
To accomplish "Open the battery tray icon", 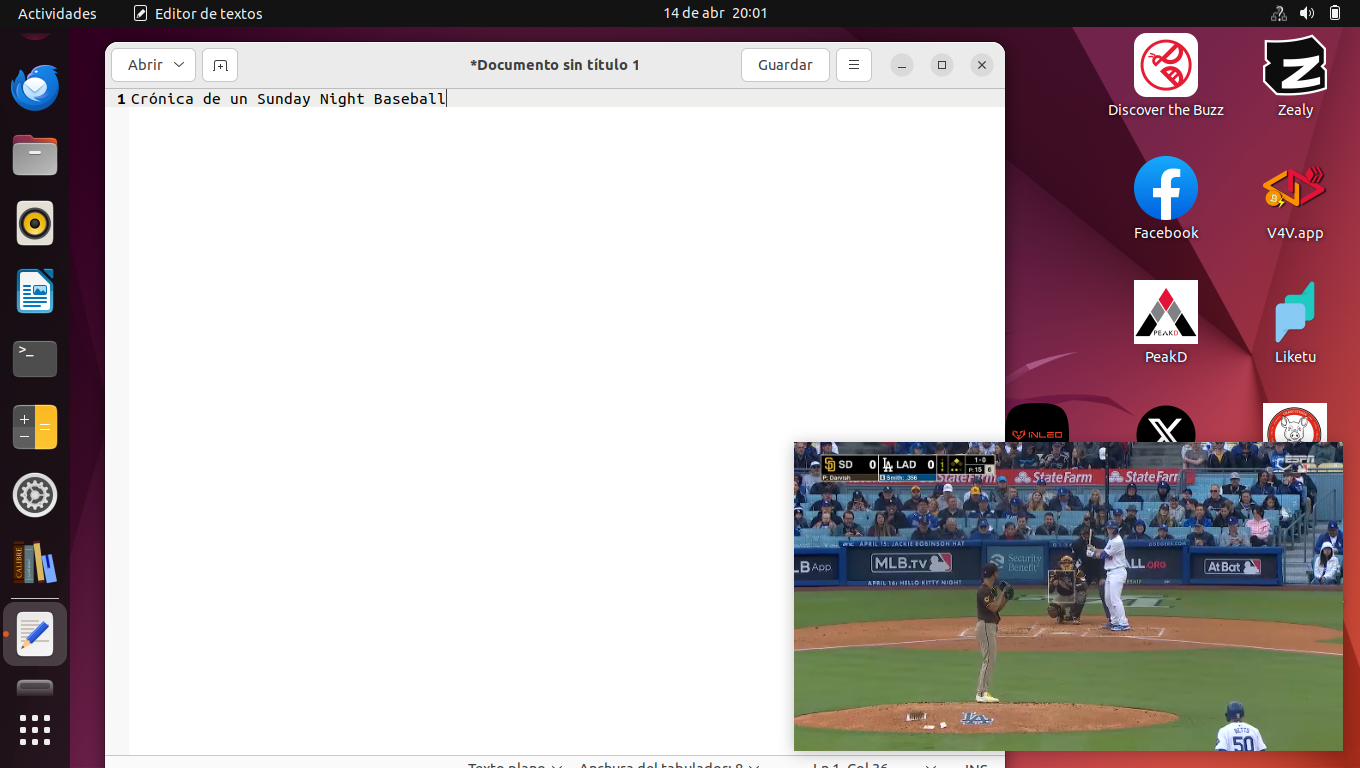I will coord(1335,13).
